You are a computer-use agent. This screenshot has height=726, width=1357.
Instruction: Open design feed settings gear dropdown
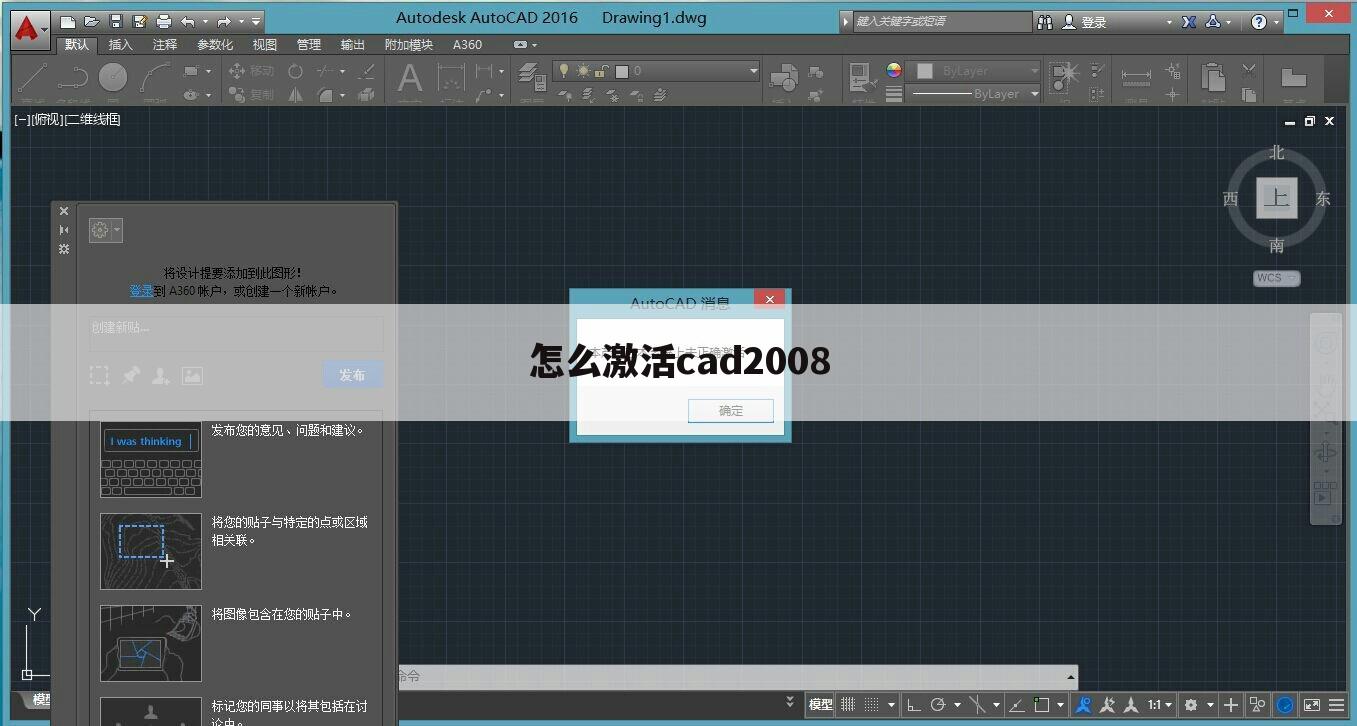(105, 230)
